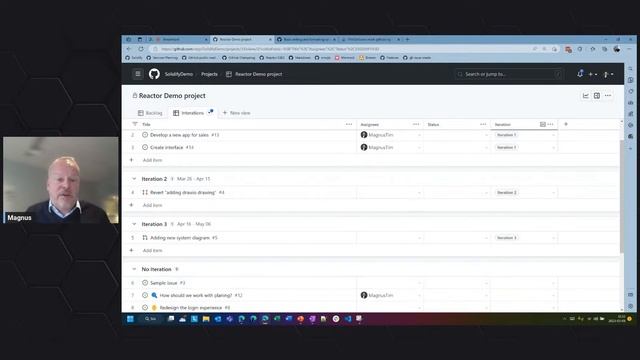Open How should we work with planning issue
640x360 pixels.
[x=196, y=295]
